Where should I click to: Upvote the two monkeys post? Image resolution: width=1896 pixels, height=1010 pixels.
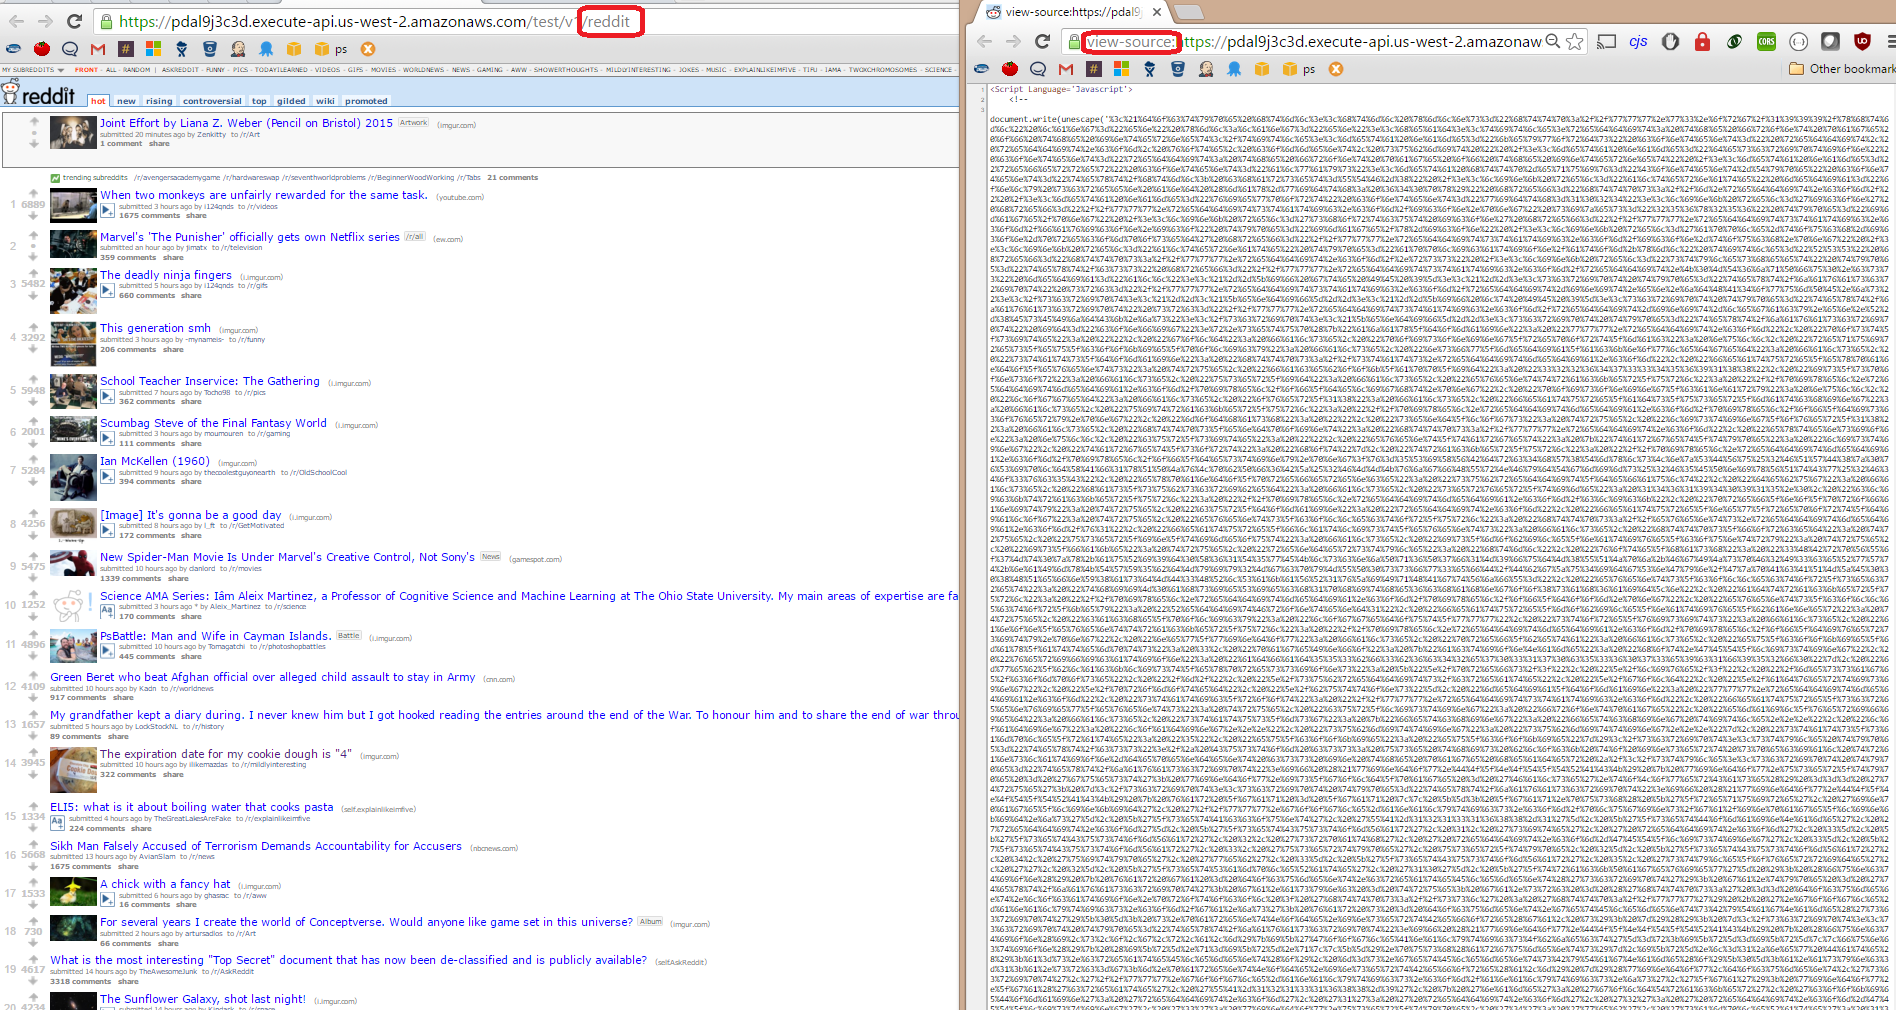click(33, 194)
